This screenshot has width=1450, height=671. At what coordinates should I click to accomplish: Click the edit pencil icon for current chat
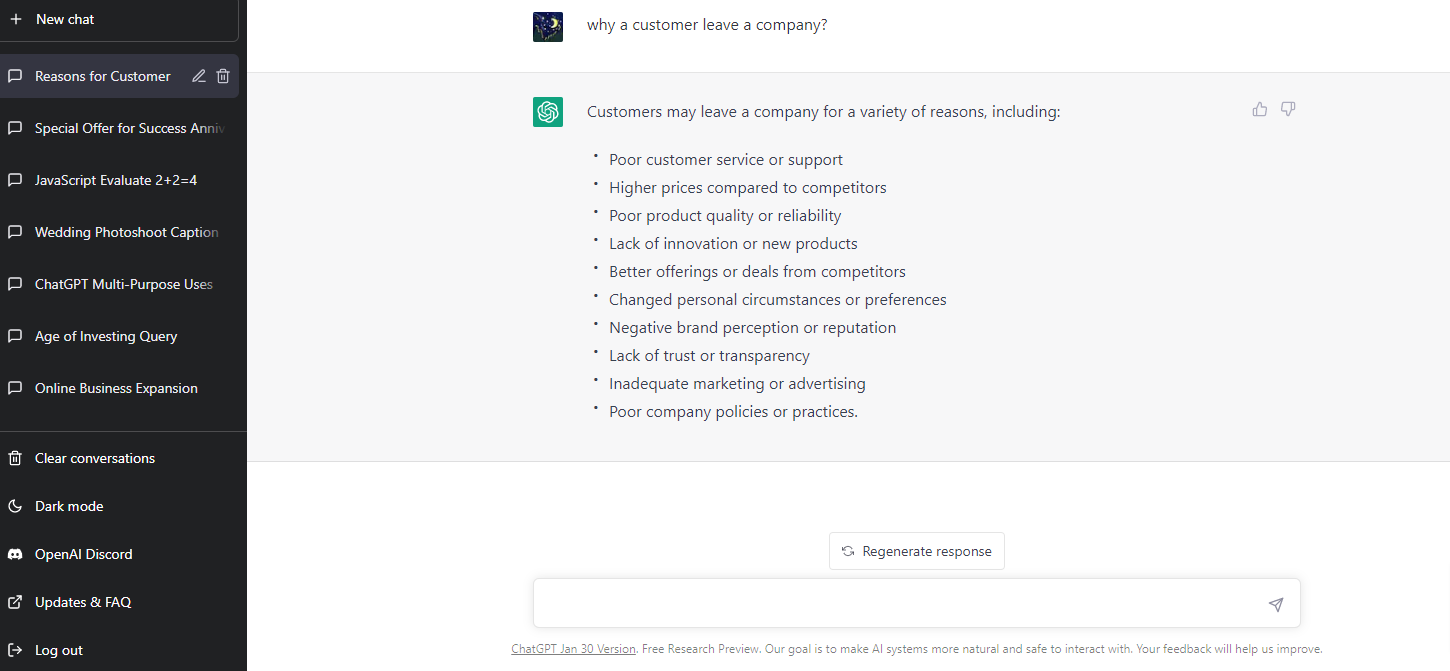point(199,76)
